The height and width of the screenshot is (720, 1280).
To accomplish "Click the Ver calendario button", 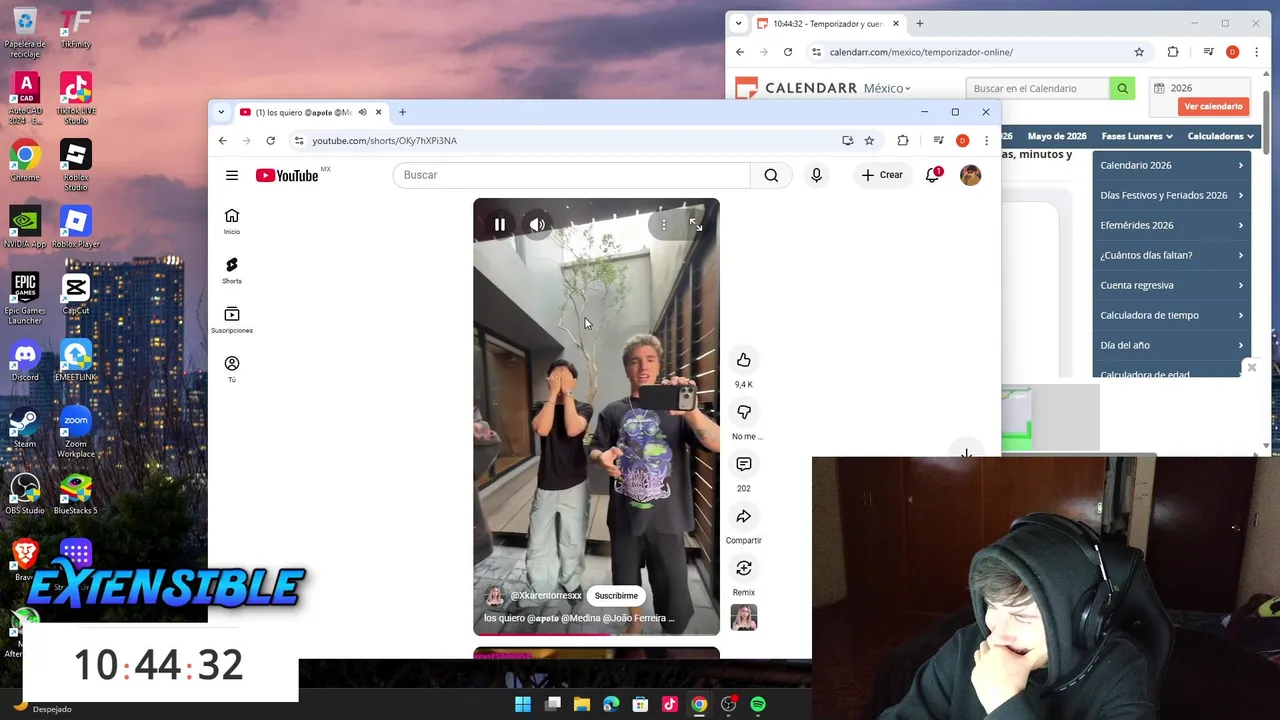I will (1213, 106).
